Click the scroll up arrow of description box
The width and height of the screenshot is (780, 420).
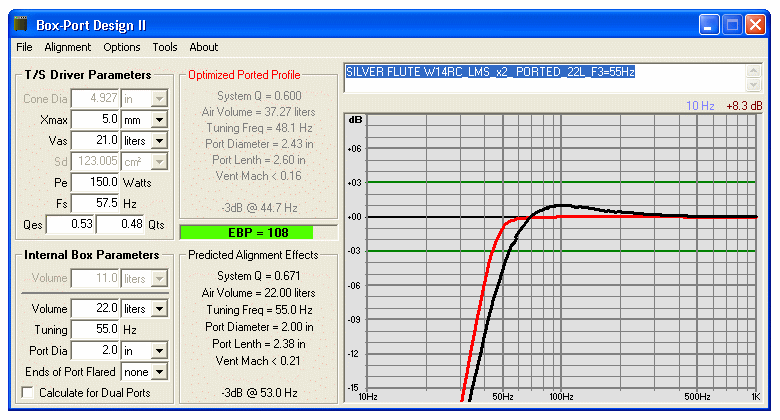pos(754,71)
